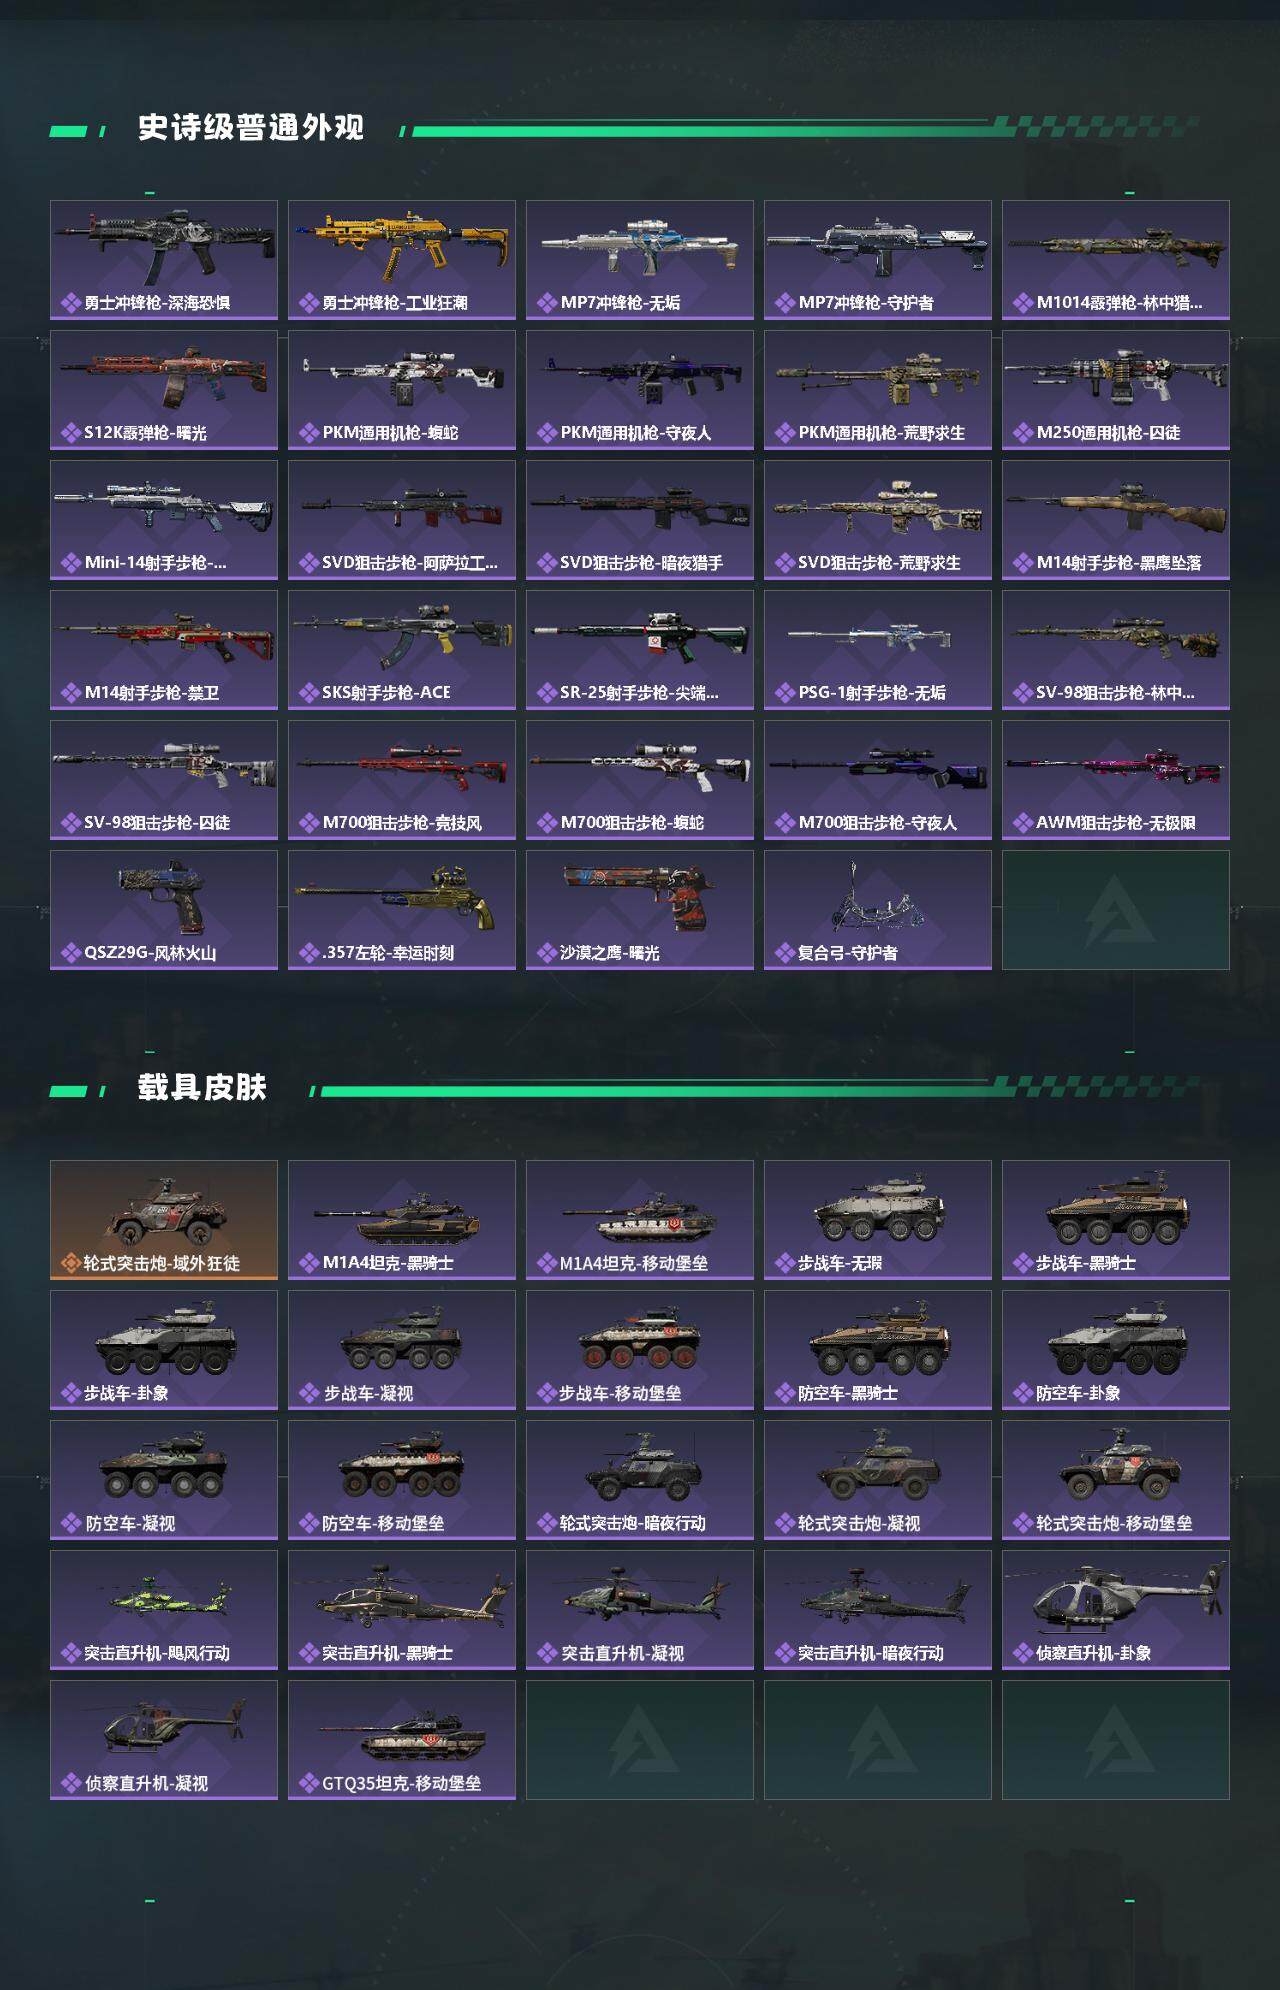The image size is (1280, 1990).
Task: Select the golden 勇士冲锋枪-工业狂潮 skin
Action: coord(402,260)
